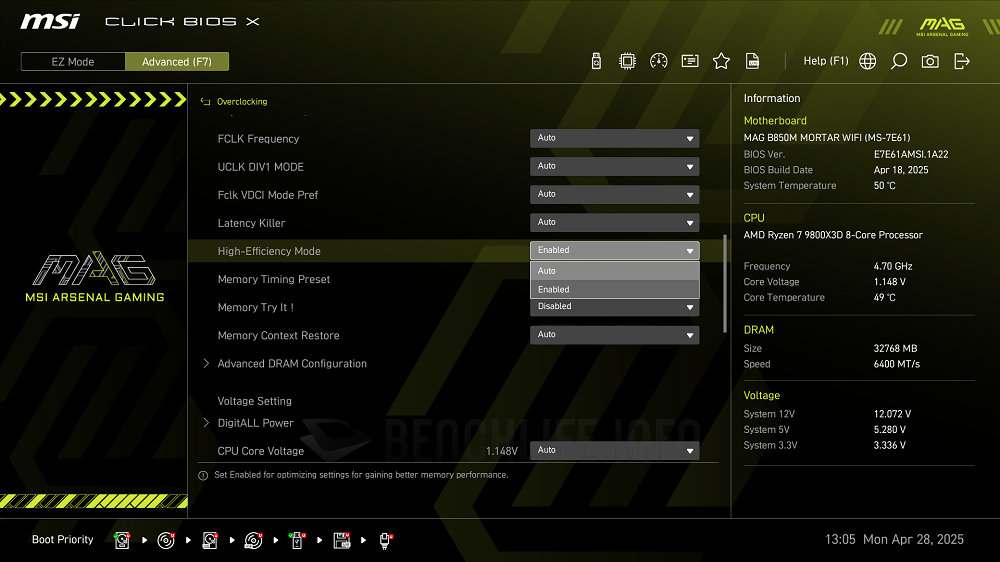Select the High-Efficiency Mode row label

click(268, 251)
